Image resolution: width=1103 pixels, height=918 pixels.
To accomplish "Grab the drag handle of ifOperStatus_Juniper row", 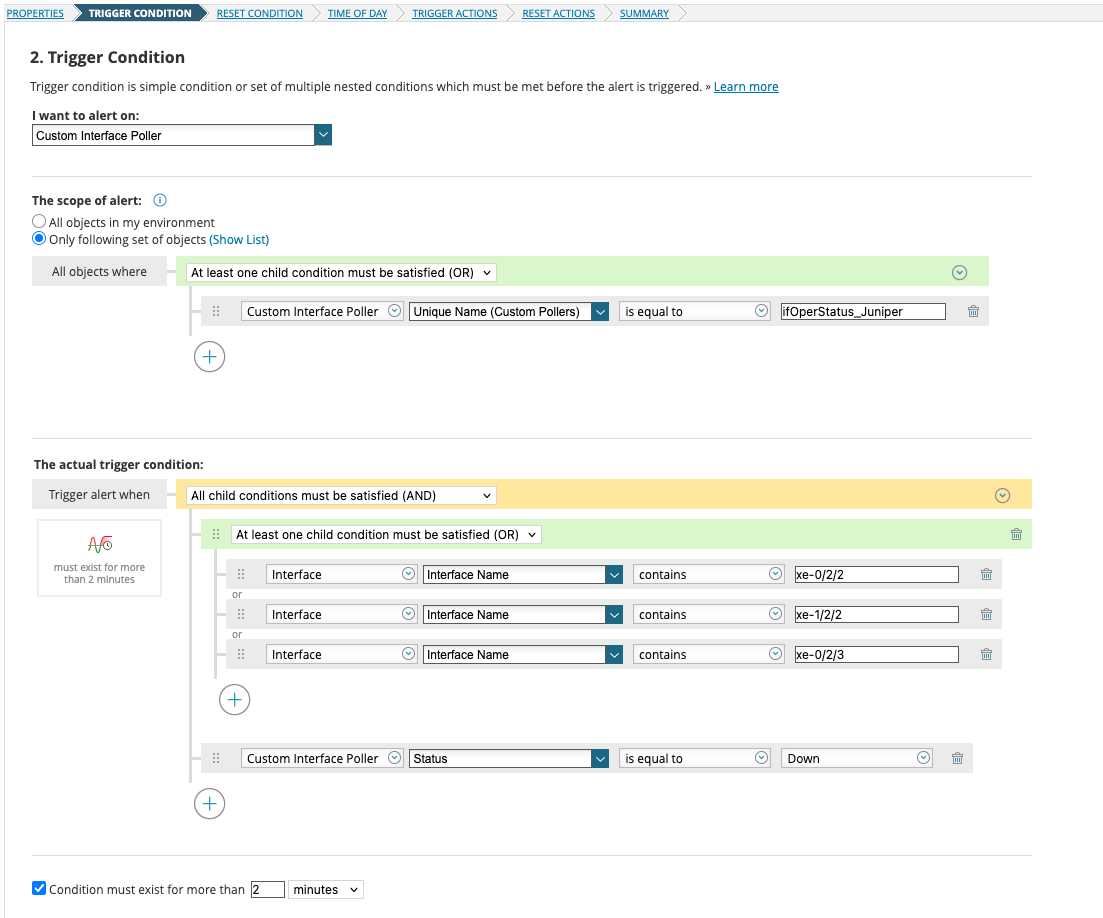I will tap(216, 311).
